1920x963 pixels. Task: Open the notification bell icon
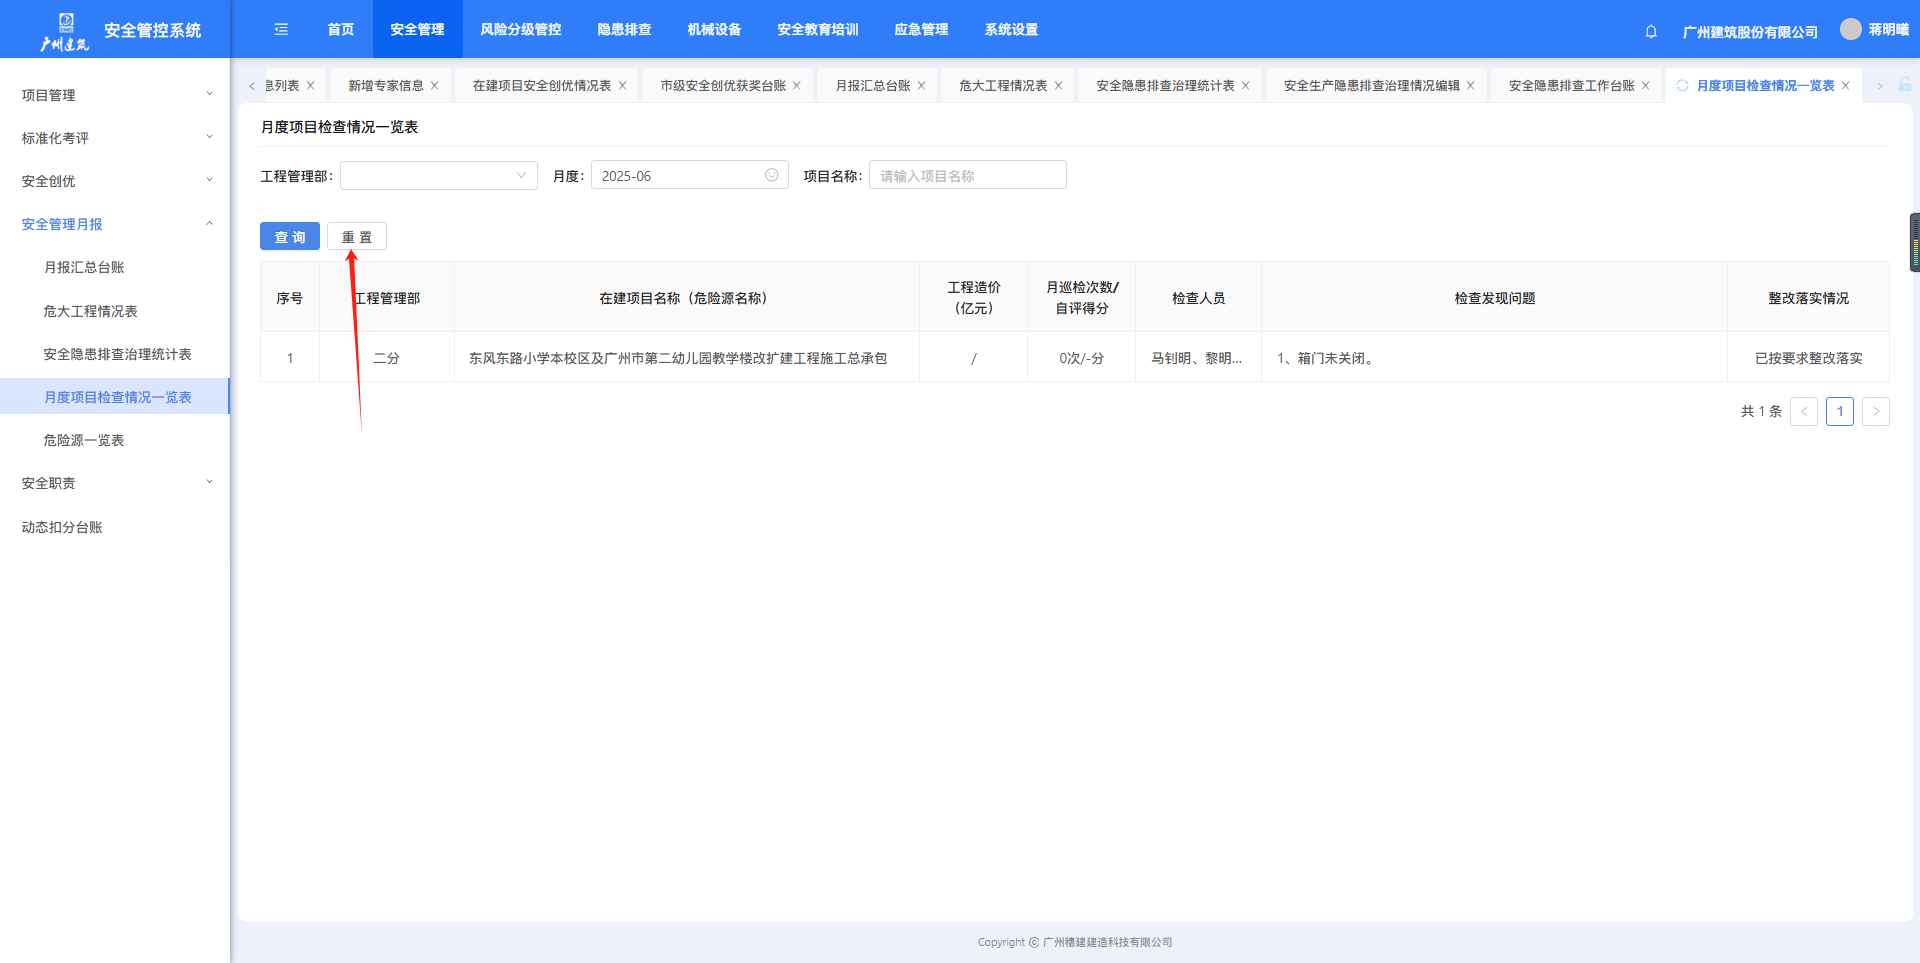1651,31
